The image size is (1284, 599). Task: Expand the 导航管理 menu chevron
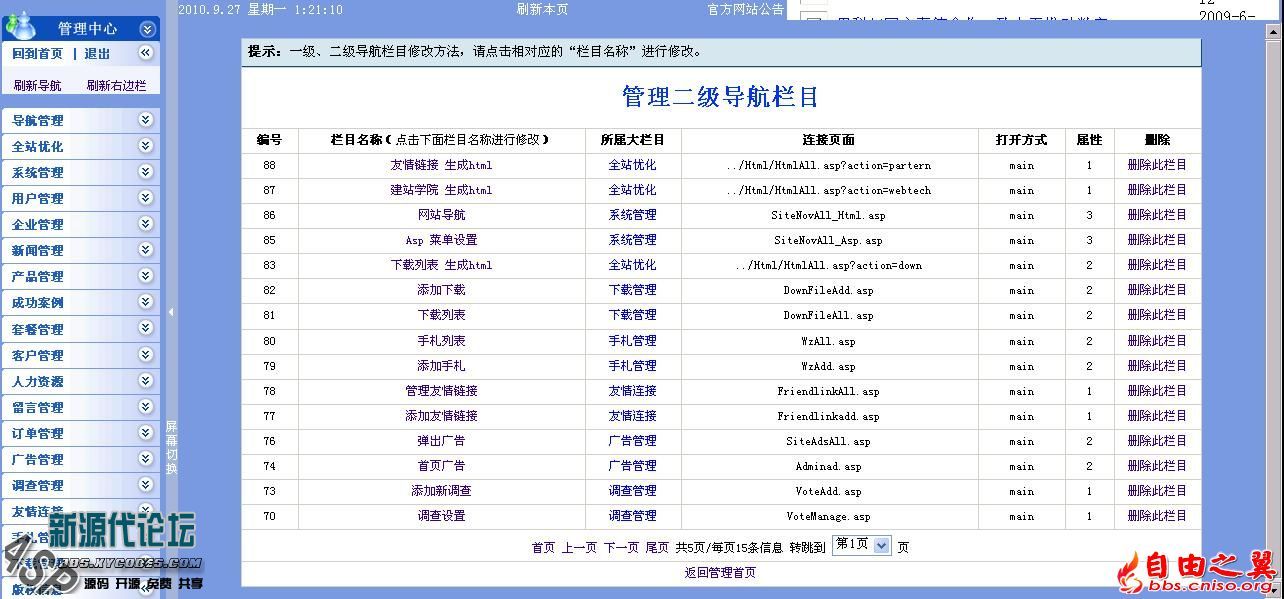coord(146,120)
